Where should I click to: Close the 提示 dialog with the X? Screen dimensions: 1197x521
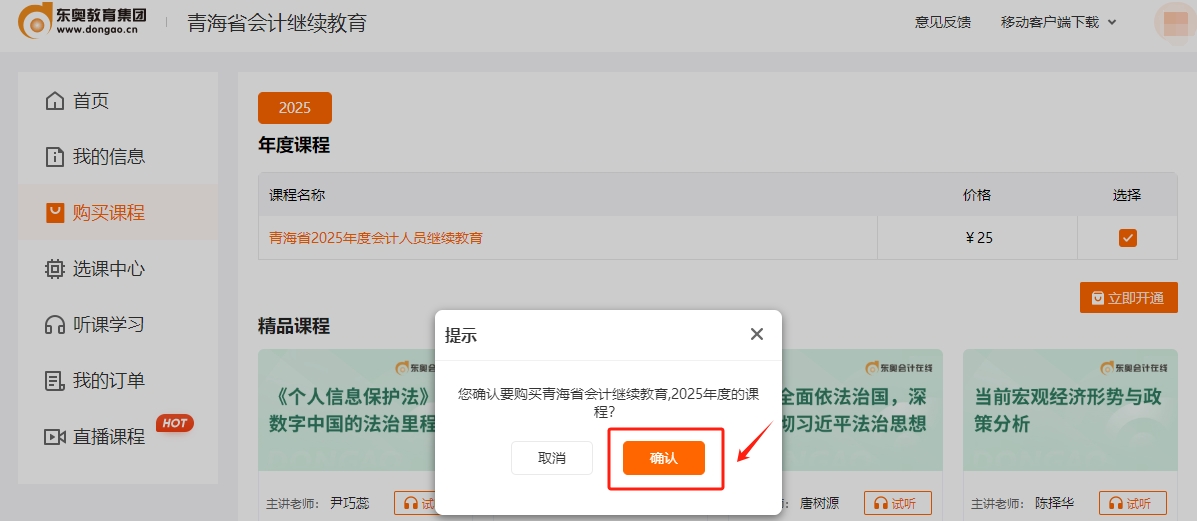(757, 334)
